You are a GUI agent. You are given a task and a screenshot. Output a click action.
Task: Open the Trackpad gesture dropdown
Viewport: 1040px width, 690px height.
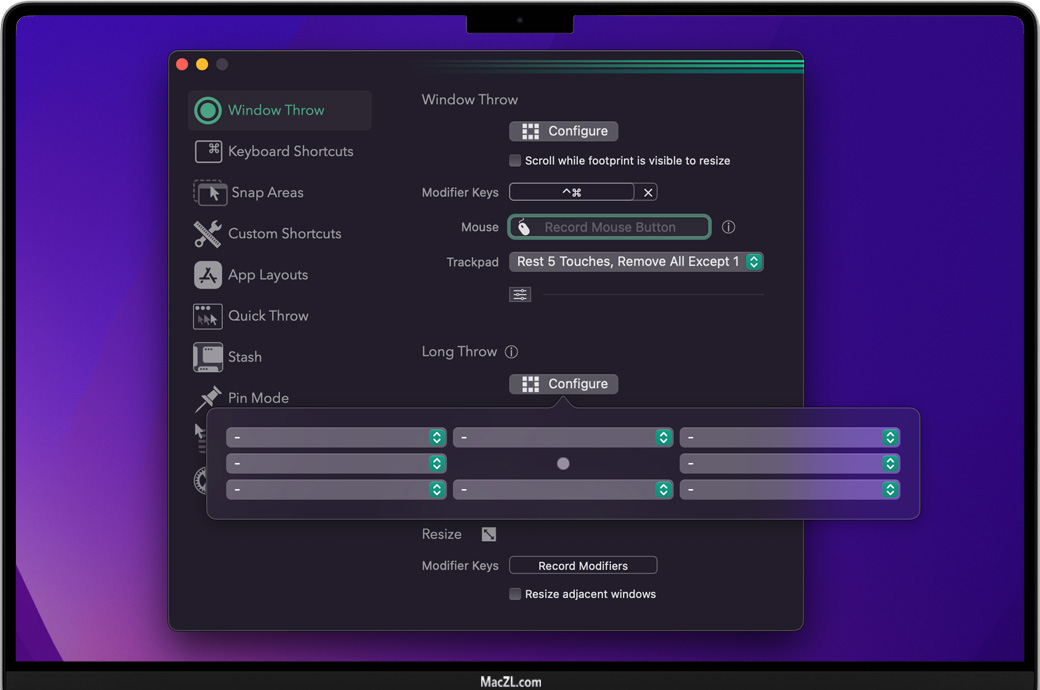[636, 262]
